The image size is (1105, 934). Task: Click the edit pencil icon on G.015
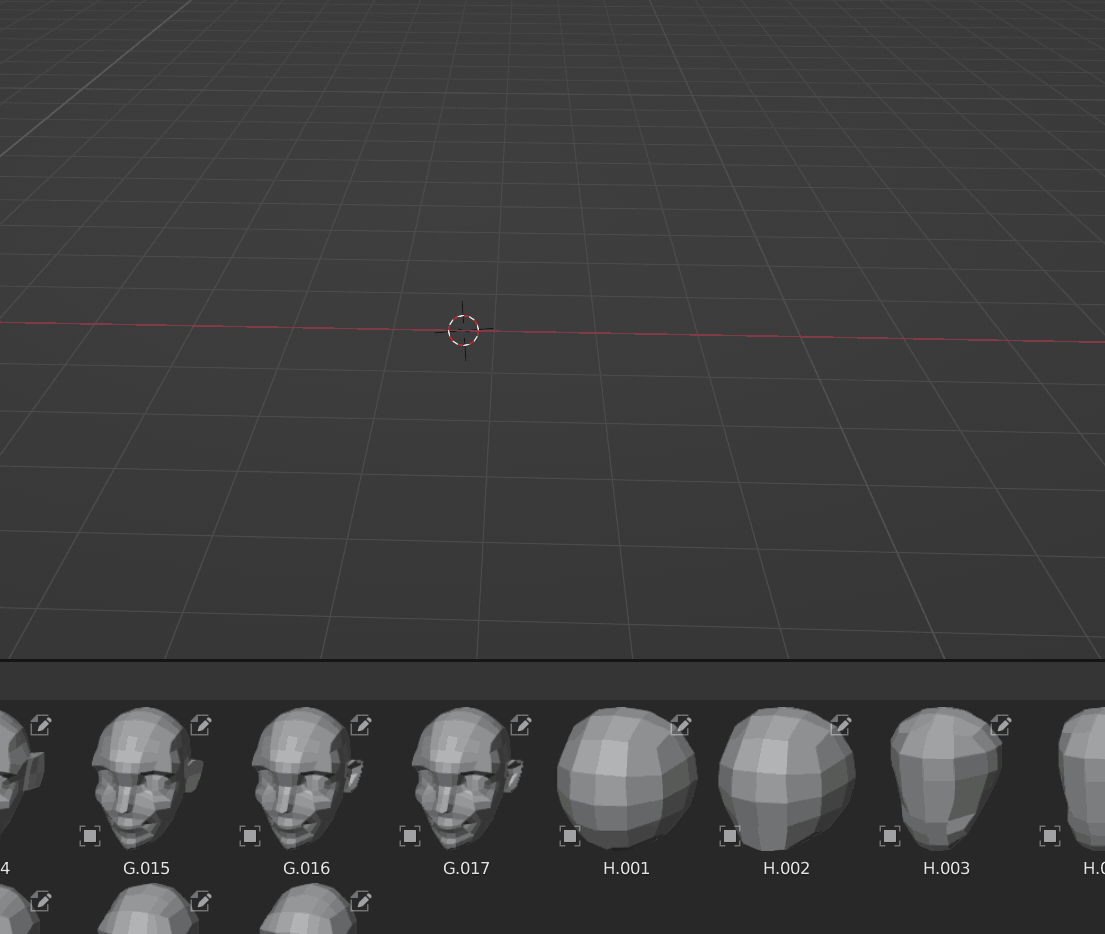(200, 725)
